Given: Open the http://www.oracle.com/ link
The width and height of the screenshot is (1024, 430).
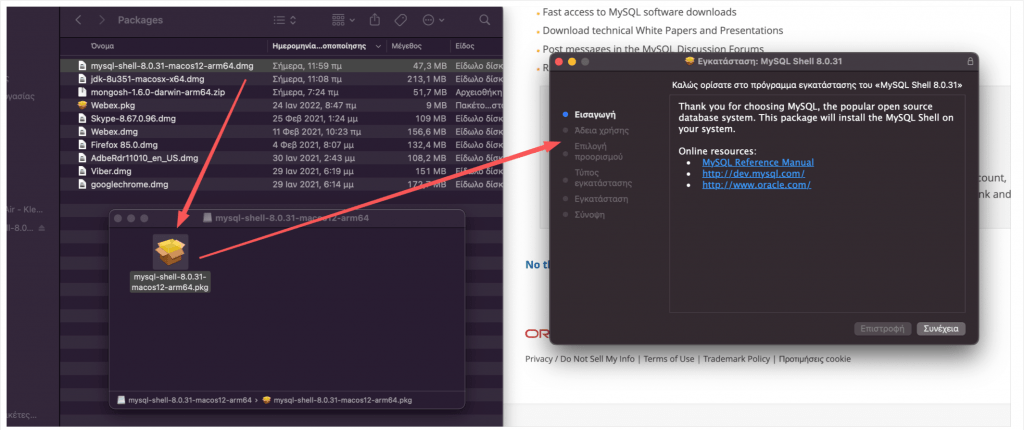Looking at the screenshot, I should click(757, 185).
